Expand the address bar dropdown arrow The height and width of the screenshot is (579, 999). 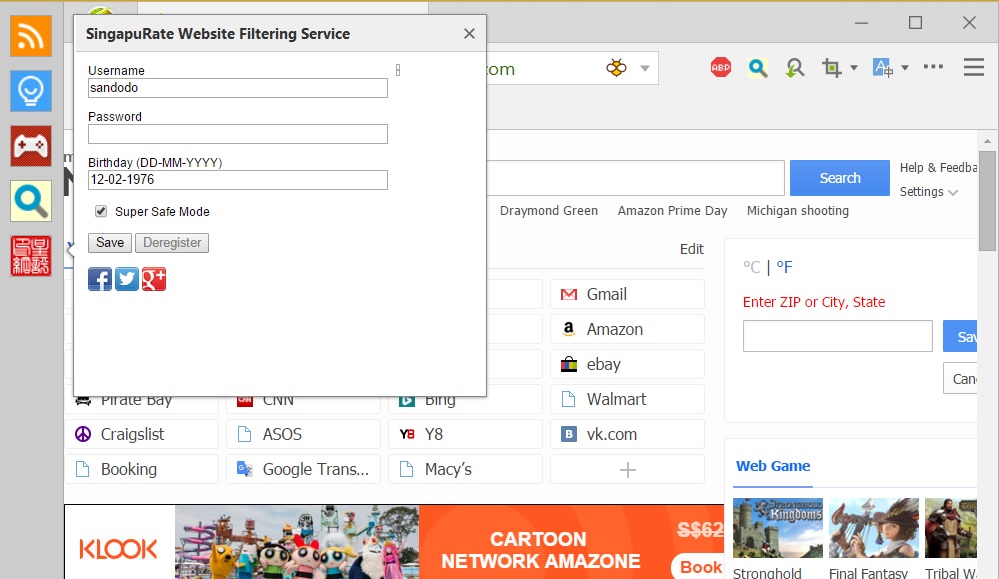pyautogui.click(x=645, y=68)
